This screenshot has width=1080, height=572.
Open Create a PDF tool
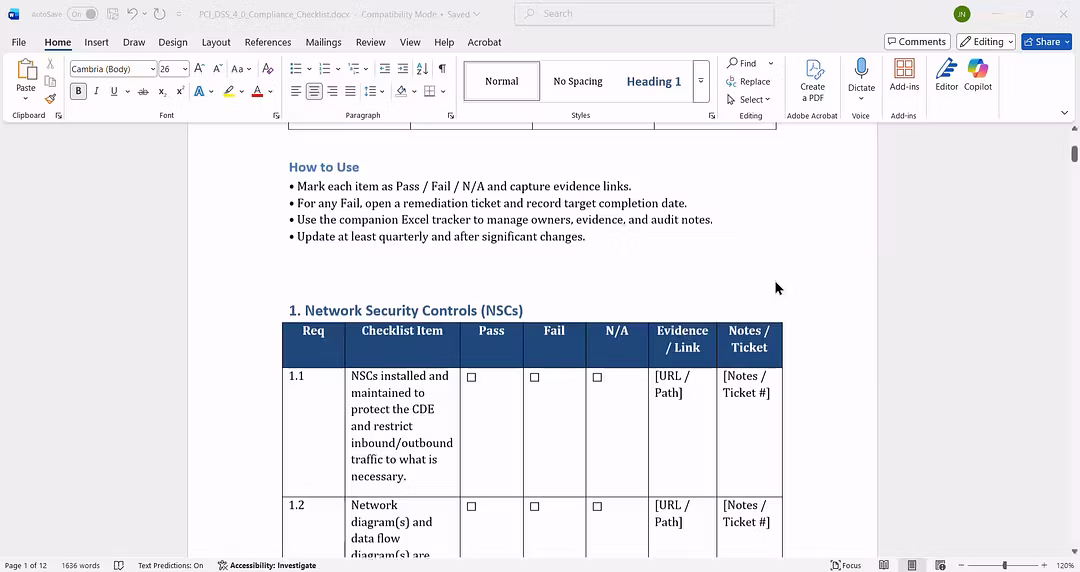813,81
